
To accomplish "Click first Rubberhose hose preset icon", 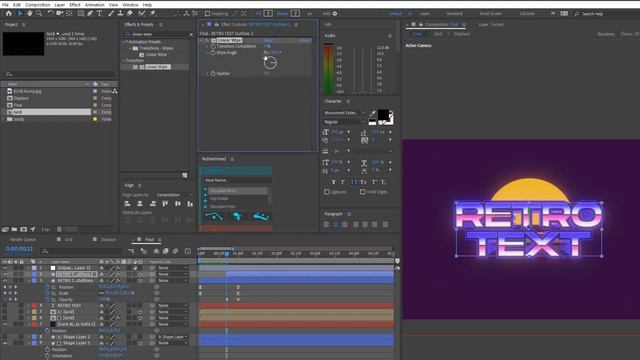I will [213, 216].
